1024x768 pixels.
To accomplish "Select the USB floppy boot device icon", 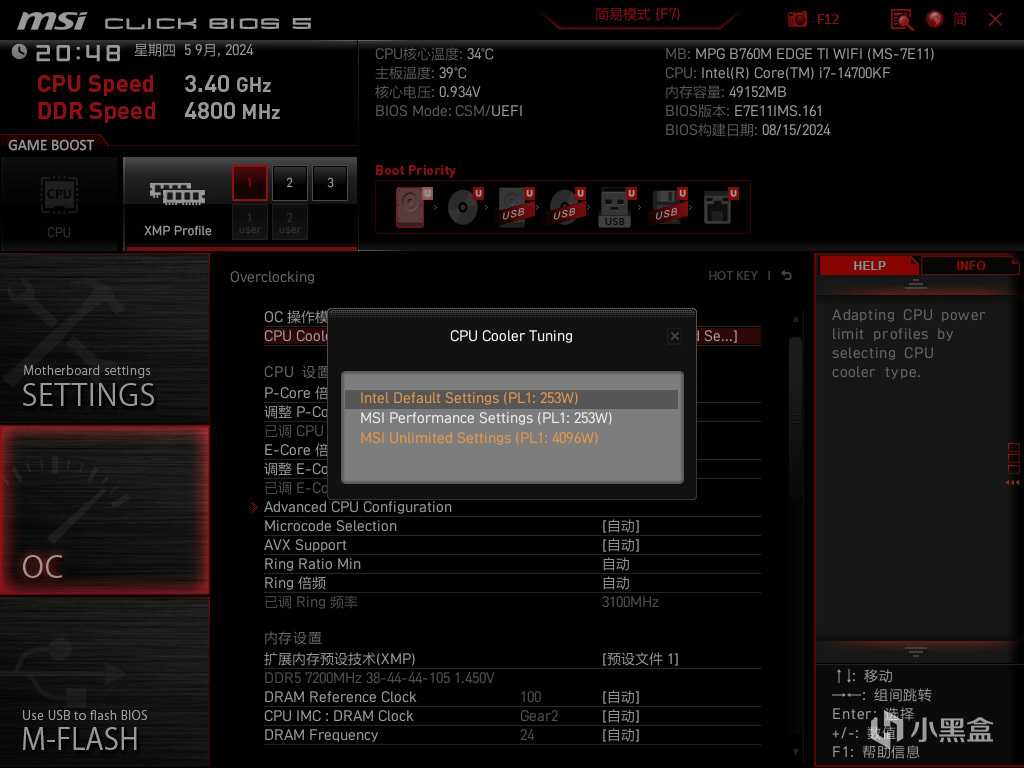I will [x=667, y=207].
